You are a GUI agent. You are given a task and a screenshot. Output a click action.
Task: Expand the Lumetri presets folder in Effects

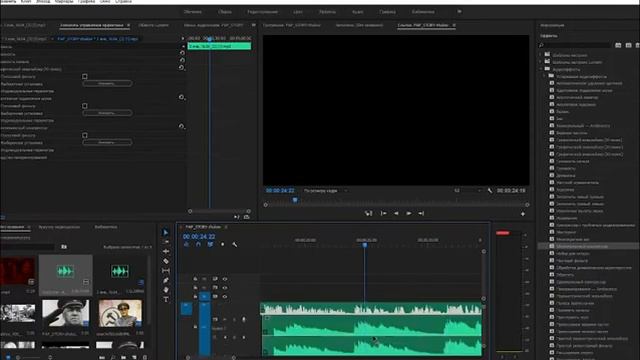[x=541, y=62]
